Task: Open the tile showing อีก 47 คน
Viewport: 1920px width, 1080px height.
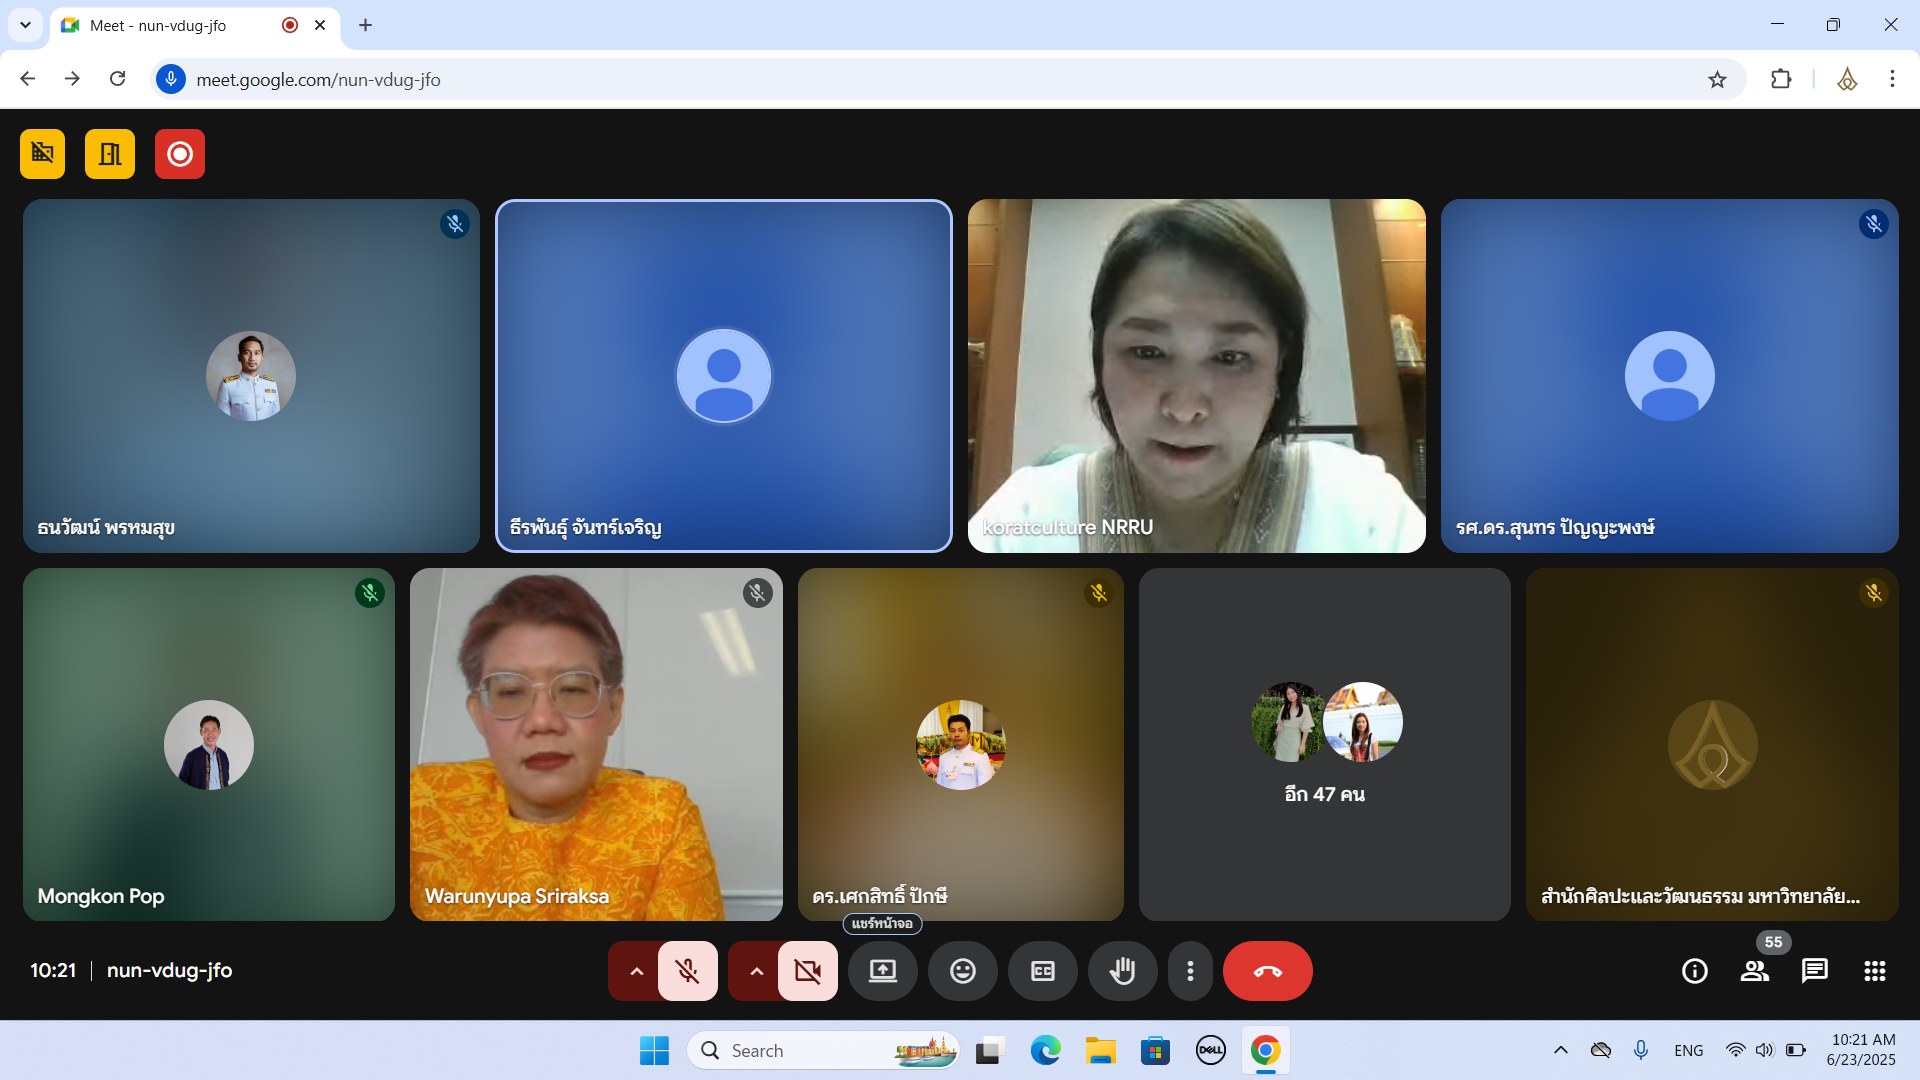Action: click(1324, 745)
